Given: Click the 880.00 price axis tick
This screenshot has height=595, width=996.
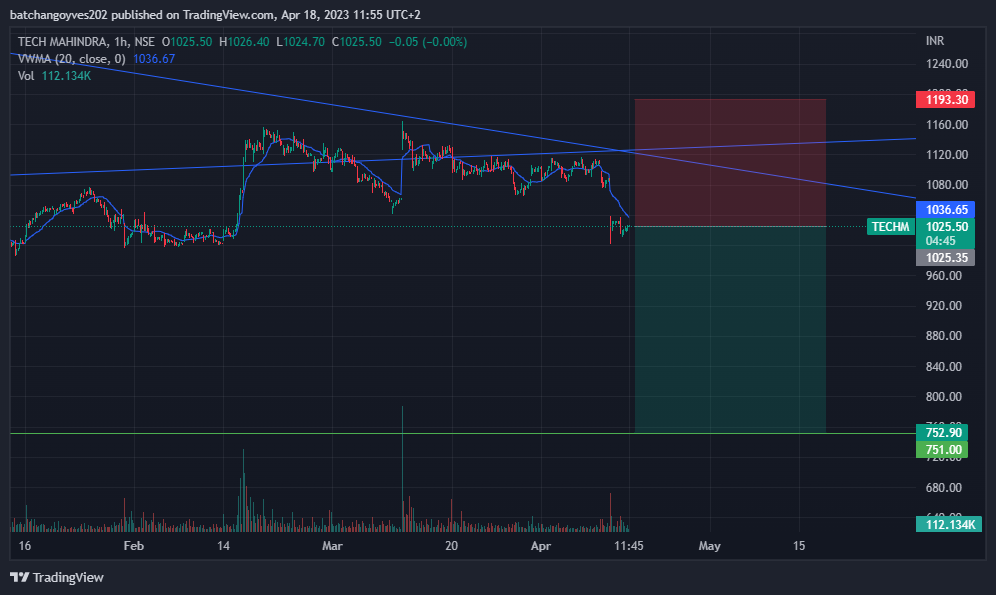Looking at the screenshot, I should click(943, 335).
